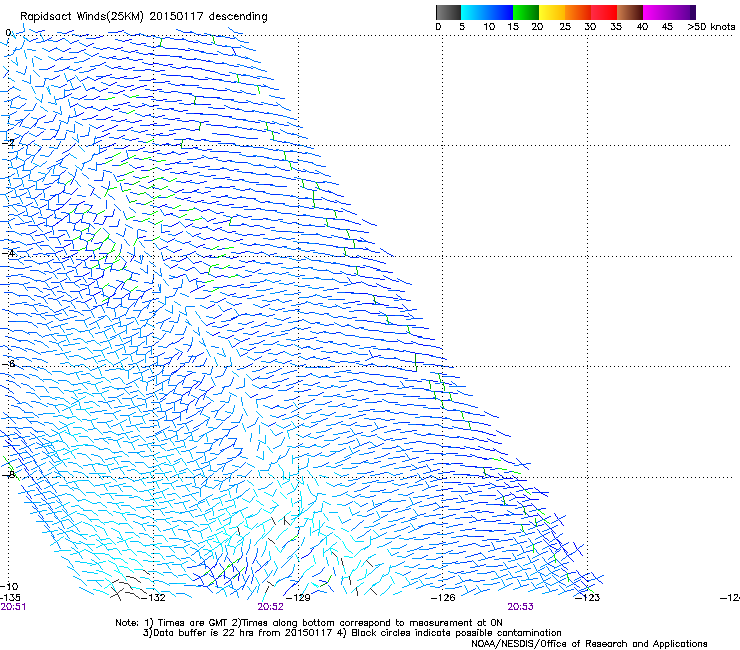Click the title 'Rapidscat Winds(25KM) 20150117 descending'

(x=144, y=17)
